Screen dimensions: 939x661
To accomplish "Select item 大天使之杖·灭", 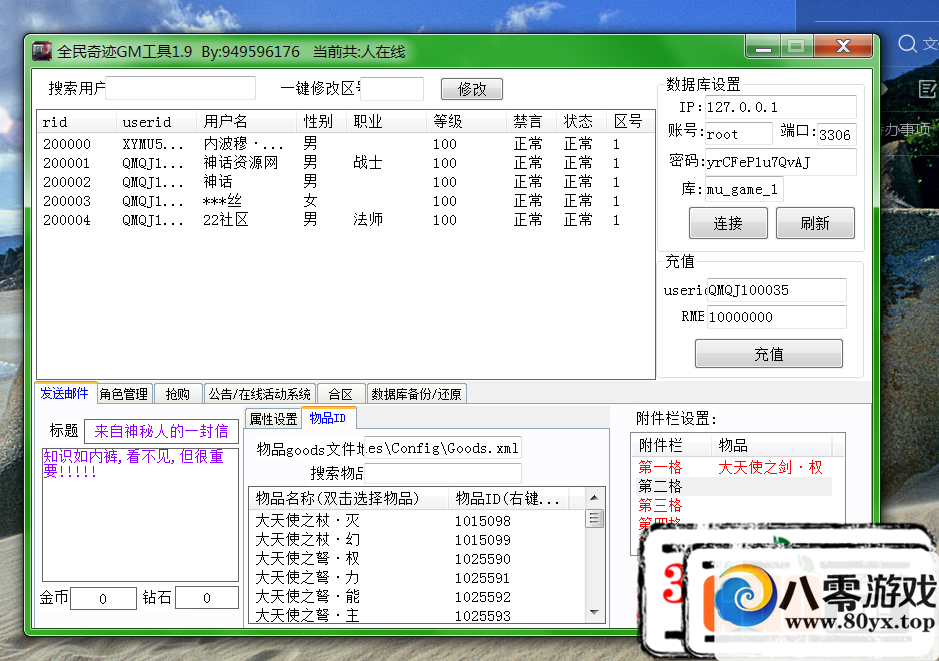I will [417, 520].
